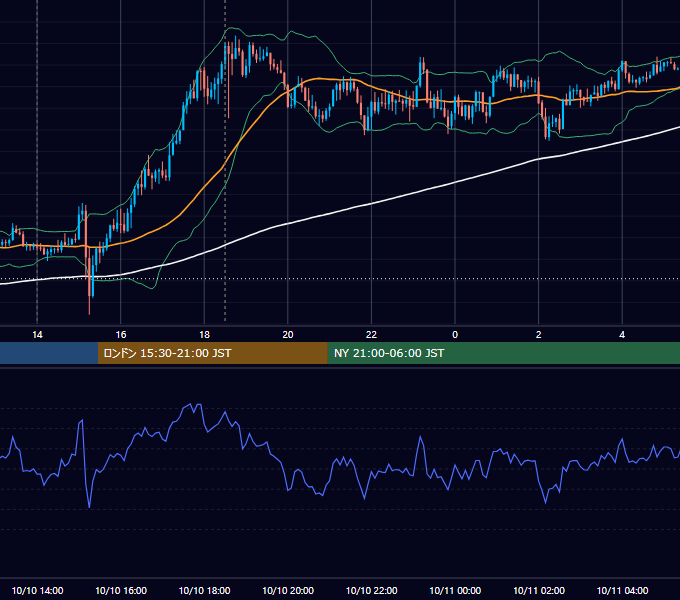Click the 10/11 02:00 date label
Viewport: 680px width, 600px height.
coord(539,590)
